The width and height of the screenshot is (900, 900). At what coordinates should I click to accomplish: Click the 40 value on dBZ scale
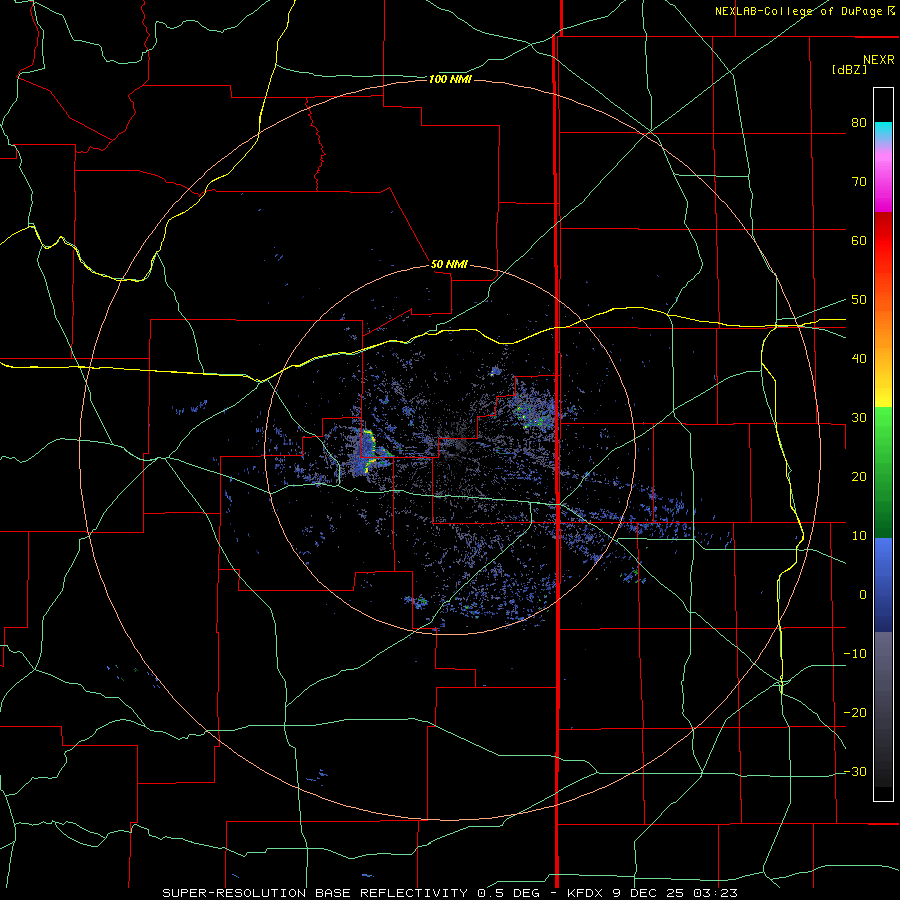[859, 359]
